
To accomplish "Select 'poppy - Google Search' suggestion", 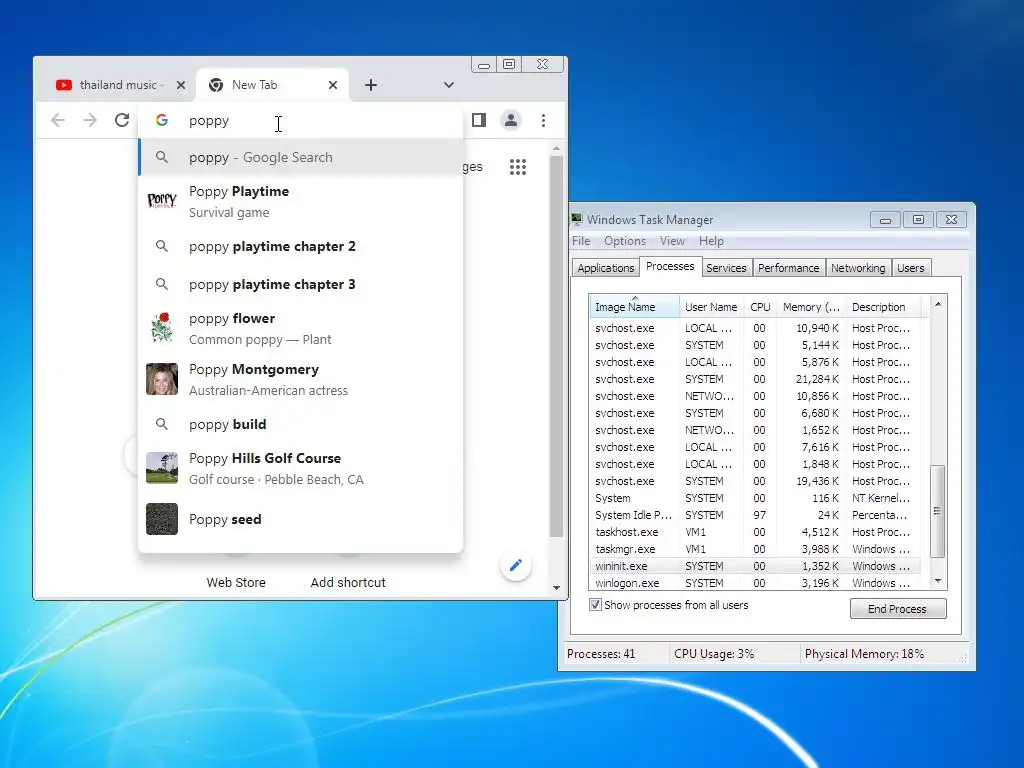I will (300, 157).
